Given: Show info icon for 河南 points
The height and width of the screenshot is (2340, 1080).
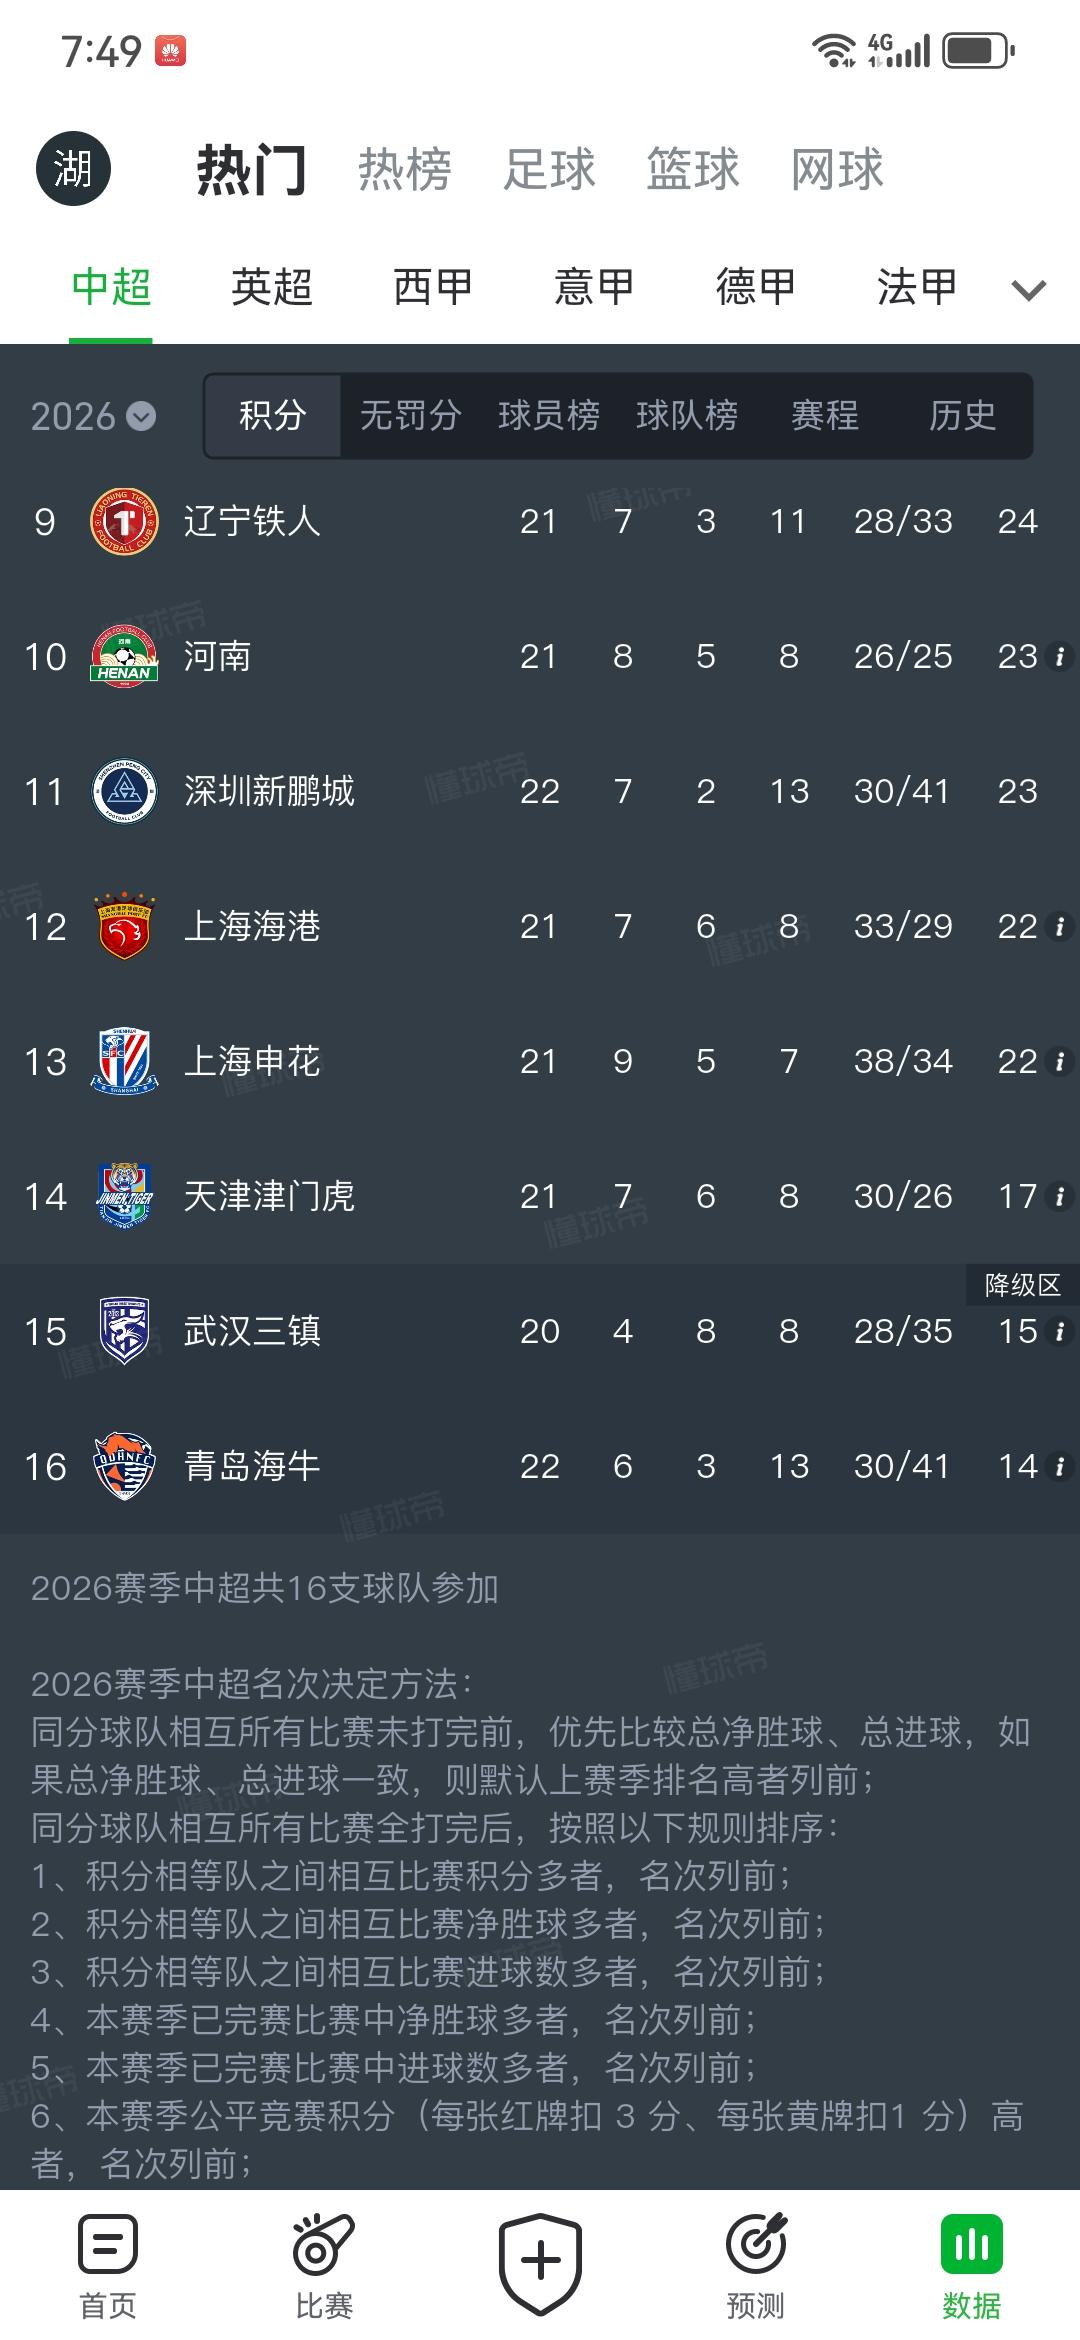Looking at the screenshot, I should point(1060,656).
